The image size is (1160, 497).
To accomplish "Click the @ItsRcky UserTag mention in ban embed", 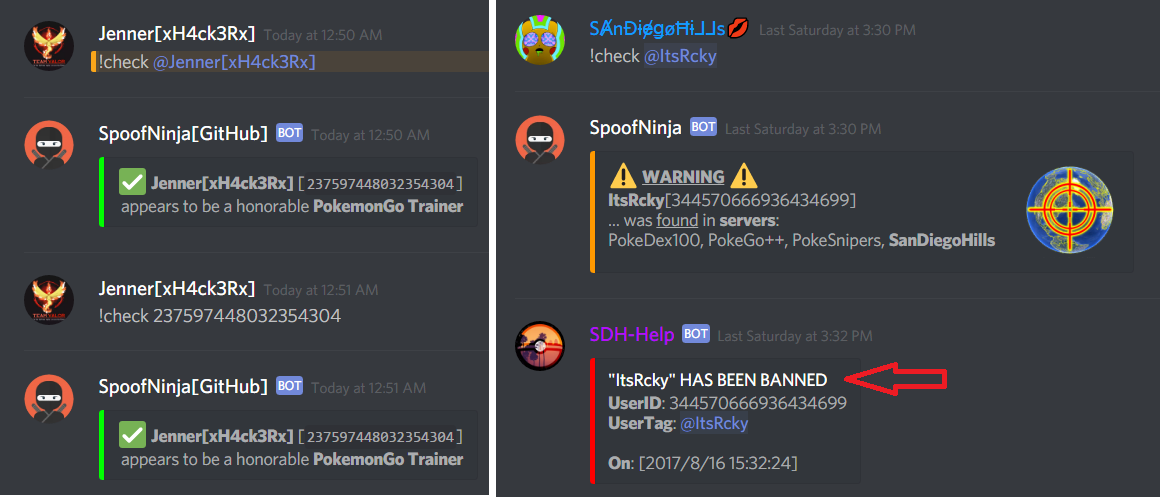I will [714, 424].
